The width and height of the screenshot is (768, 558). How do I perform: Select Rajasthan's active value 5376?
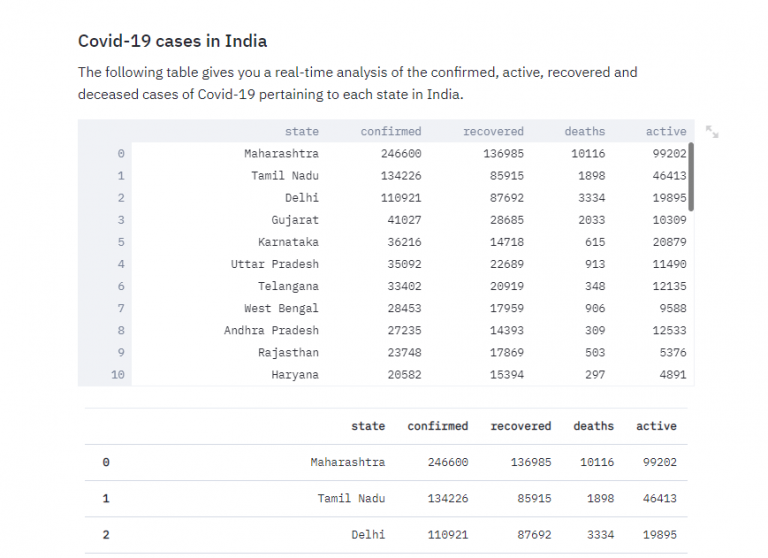[x=672, y=352]
